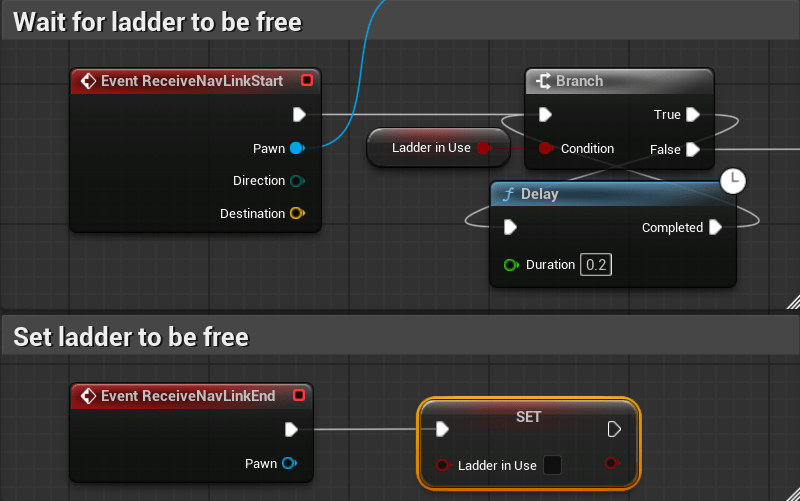The image size is (800, 501).
Task: Click the Delay node input exec pin
Action: point(510,228)
